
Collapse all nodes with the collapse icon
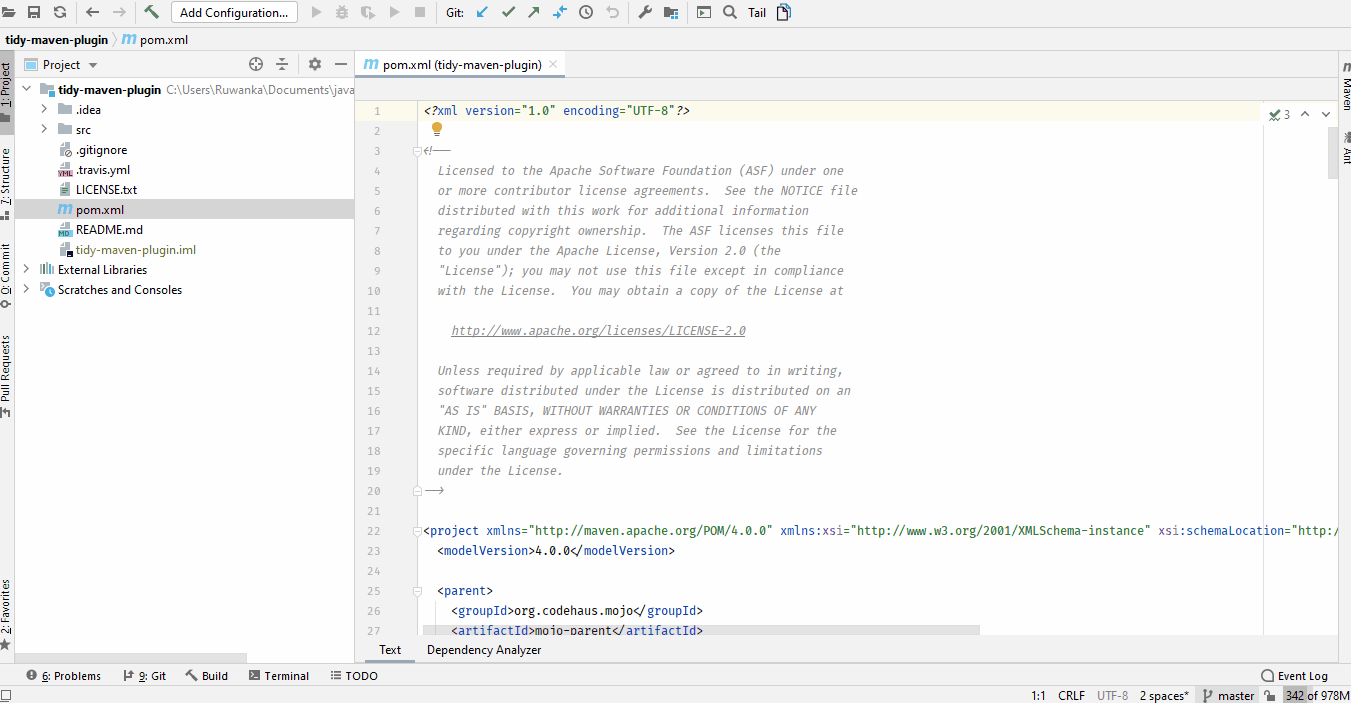click(281, 63)
